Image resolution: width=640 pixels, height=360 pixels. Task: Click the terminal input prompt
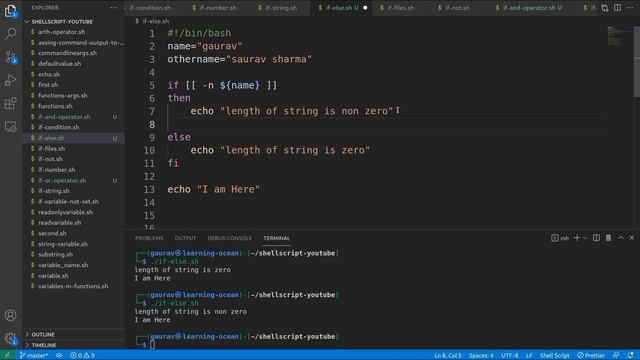pos(152,344)
